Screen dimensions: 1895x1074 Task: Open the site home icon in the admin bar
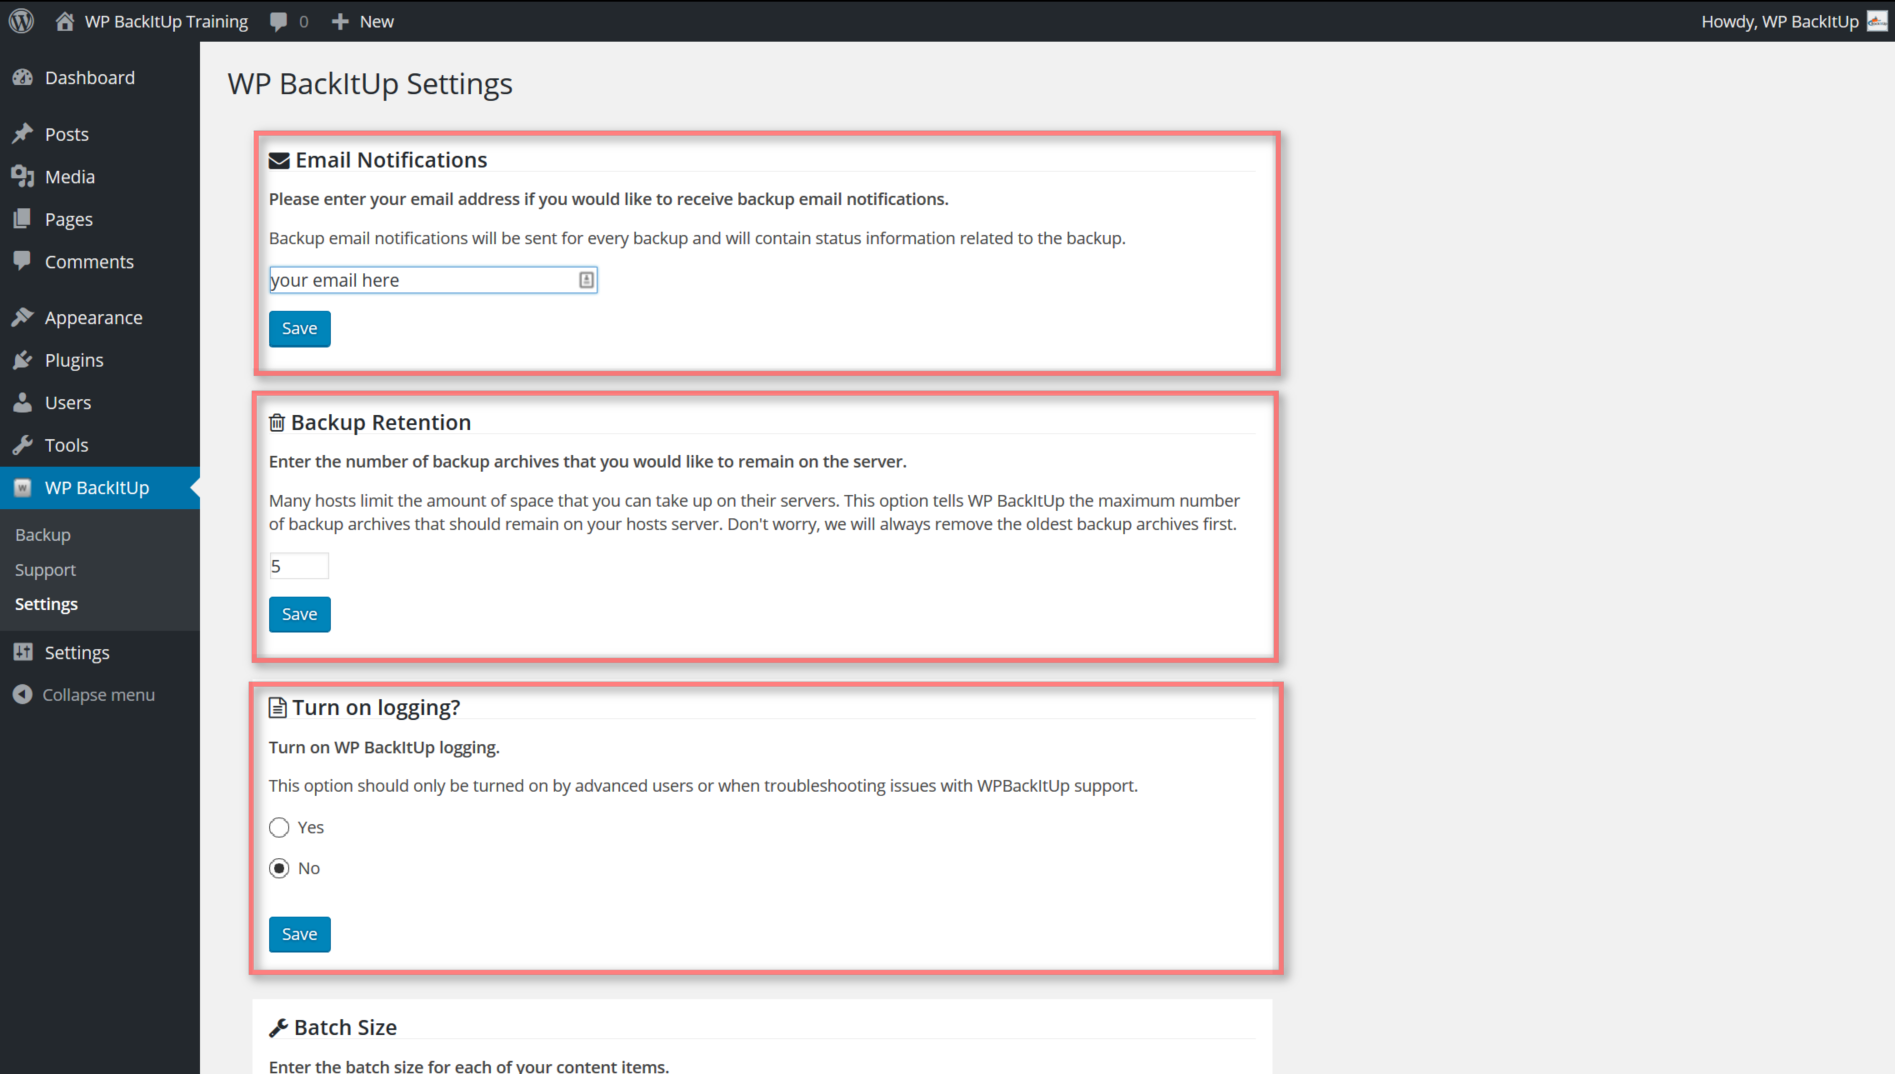pyautogui.click(x=65, y=21)
